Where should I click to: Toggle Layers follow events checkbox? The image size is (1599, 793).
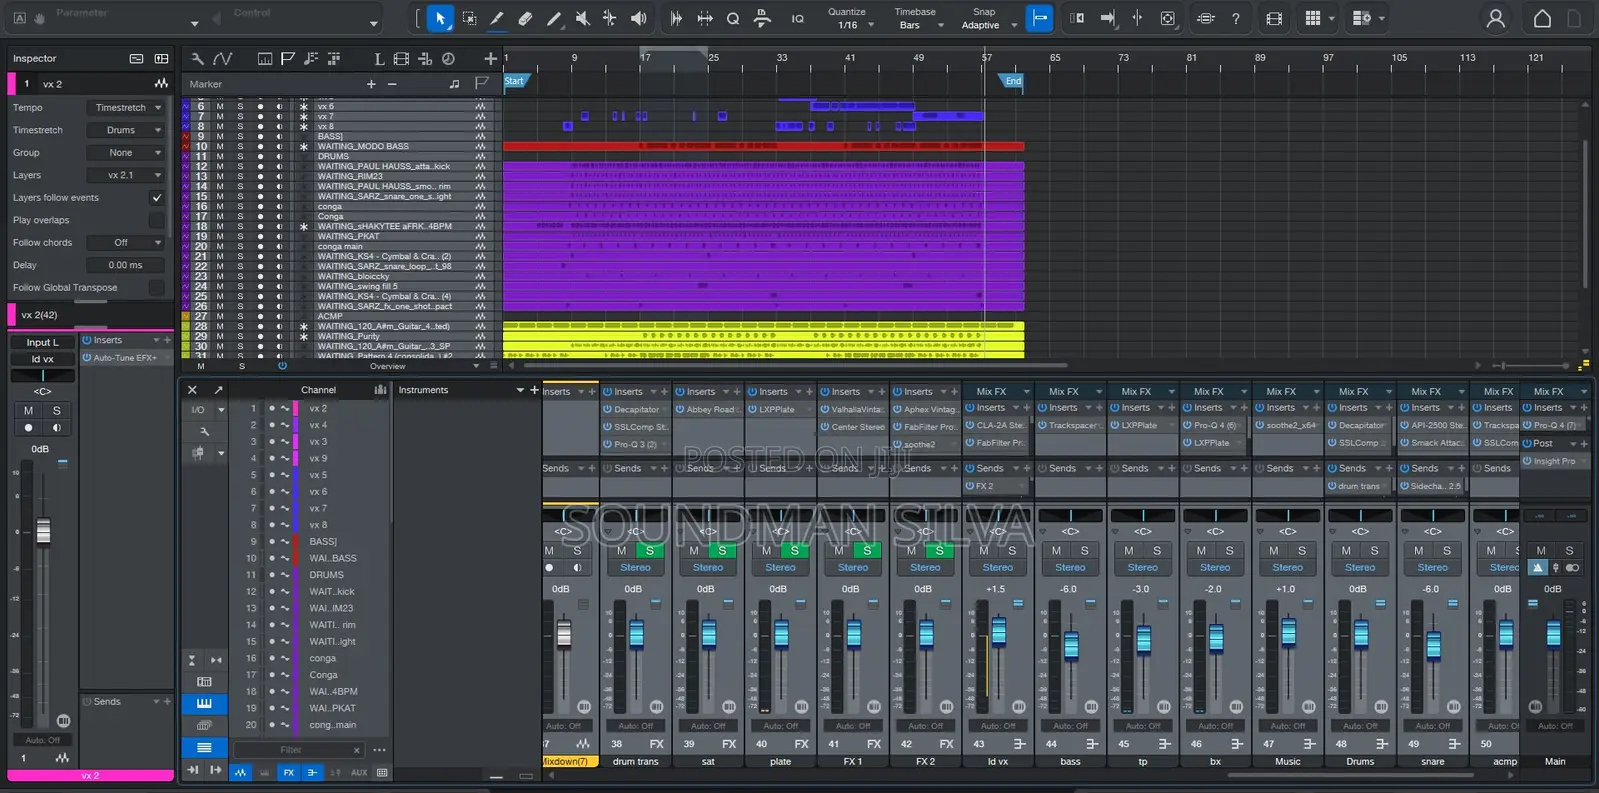[x=156, y=198]
